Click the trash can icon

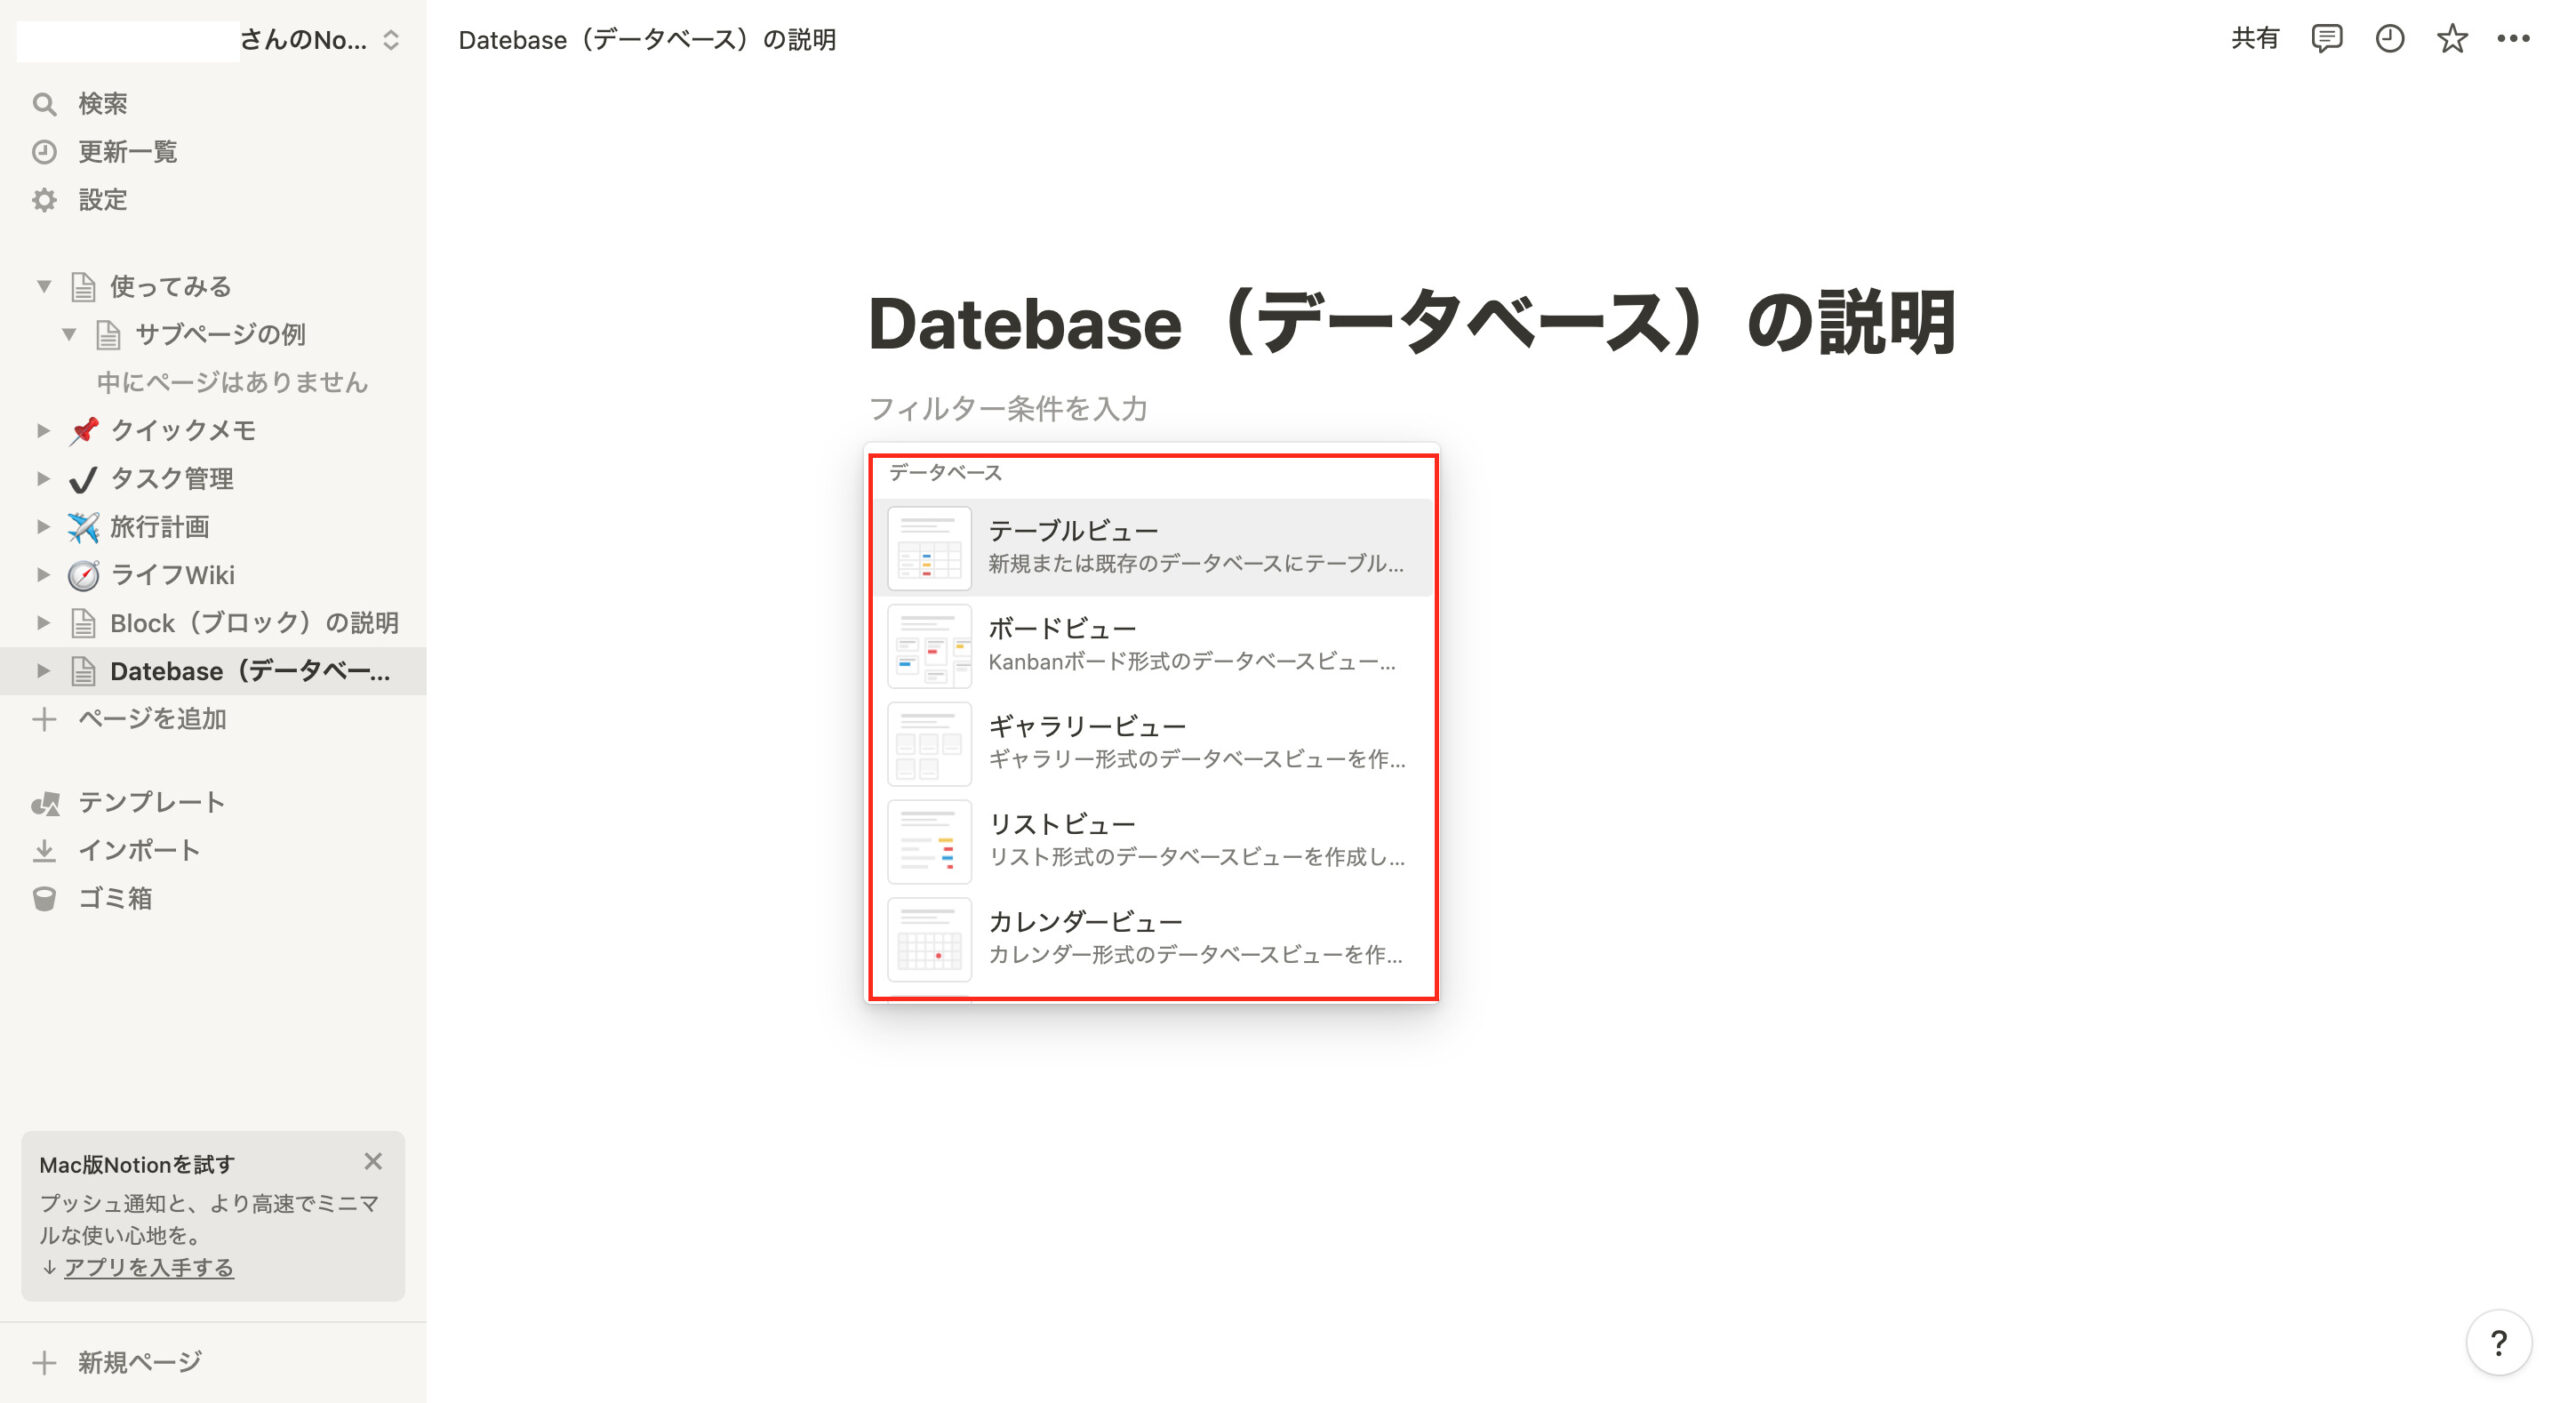click(x=44, y=899)
